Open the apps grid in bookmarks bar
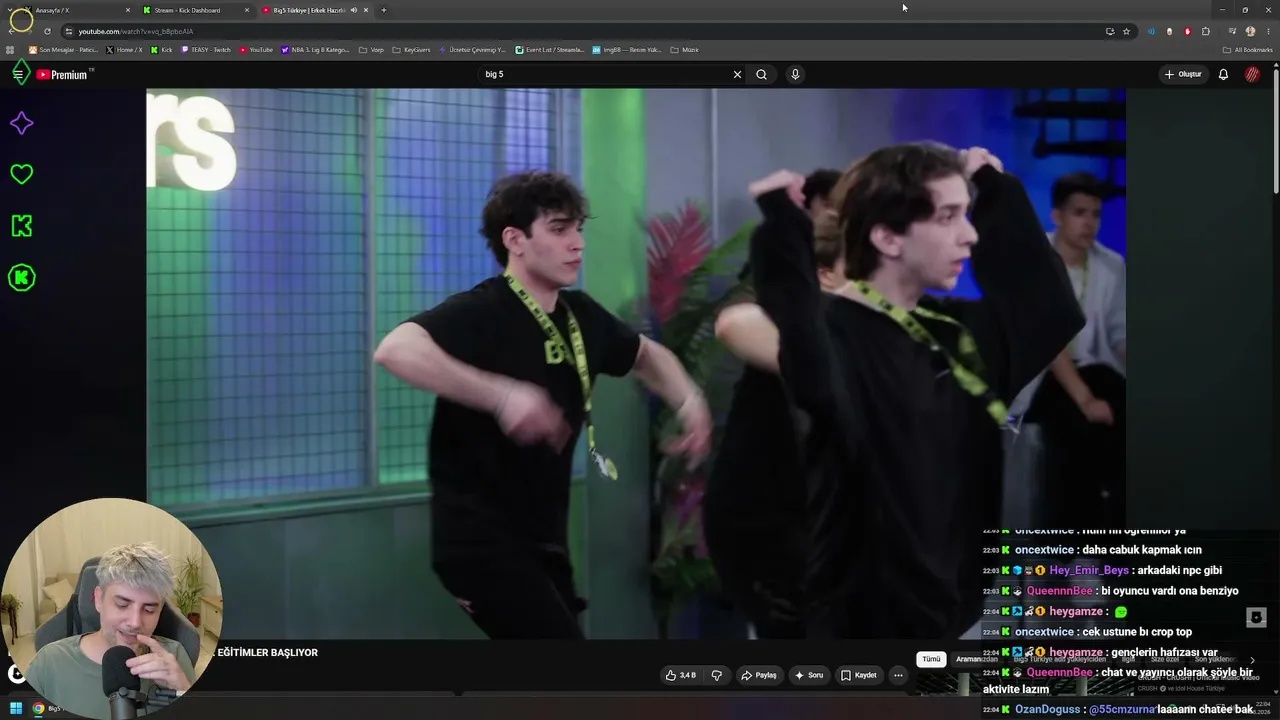This screenshot has width=1280, height=720. tap(10, 50)
